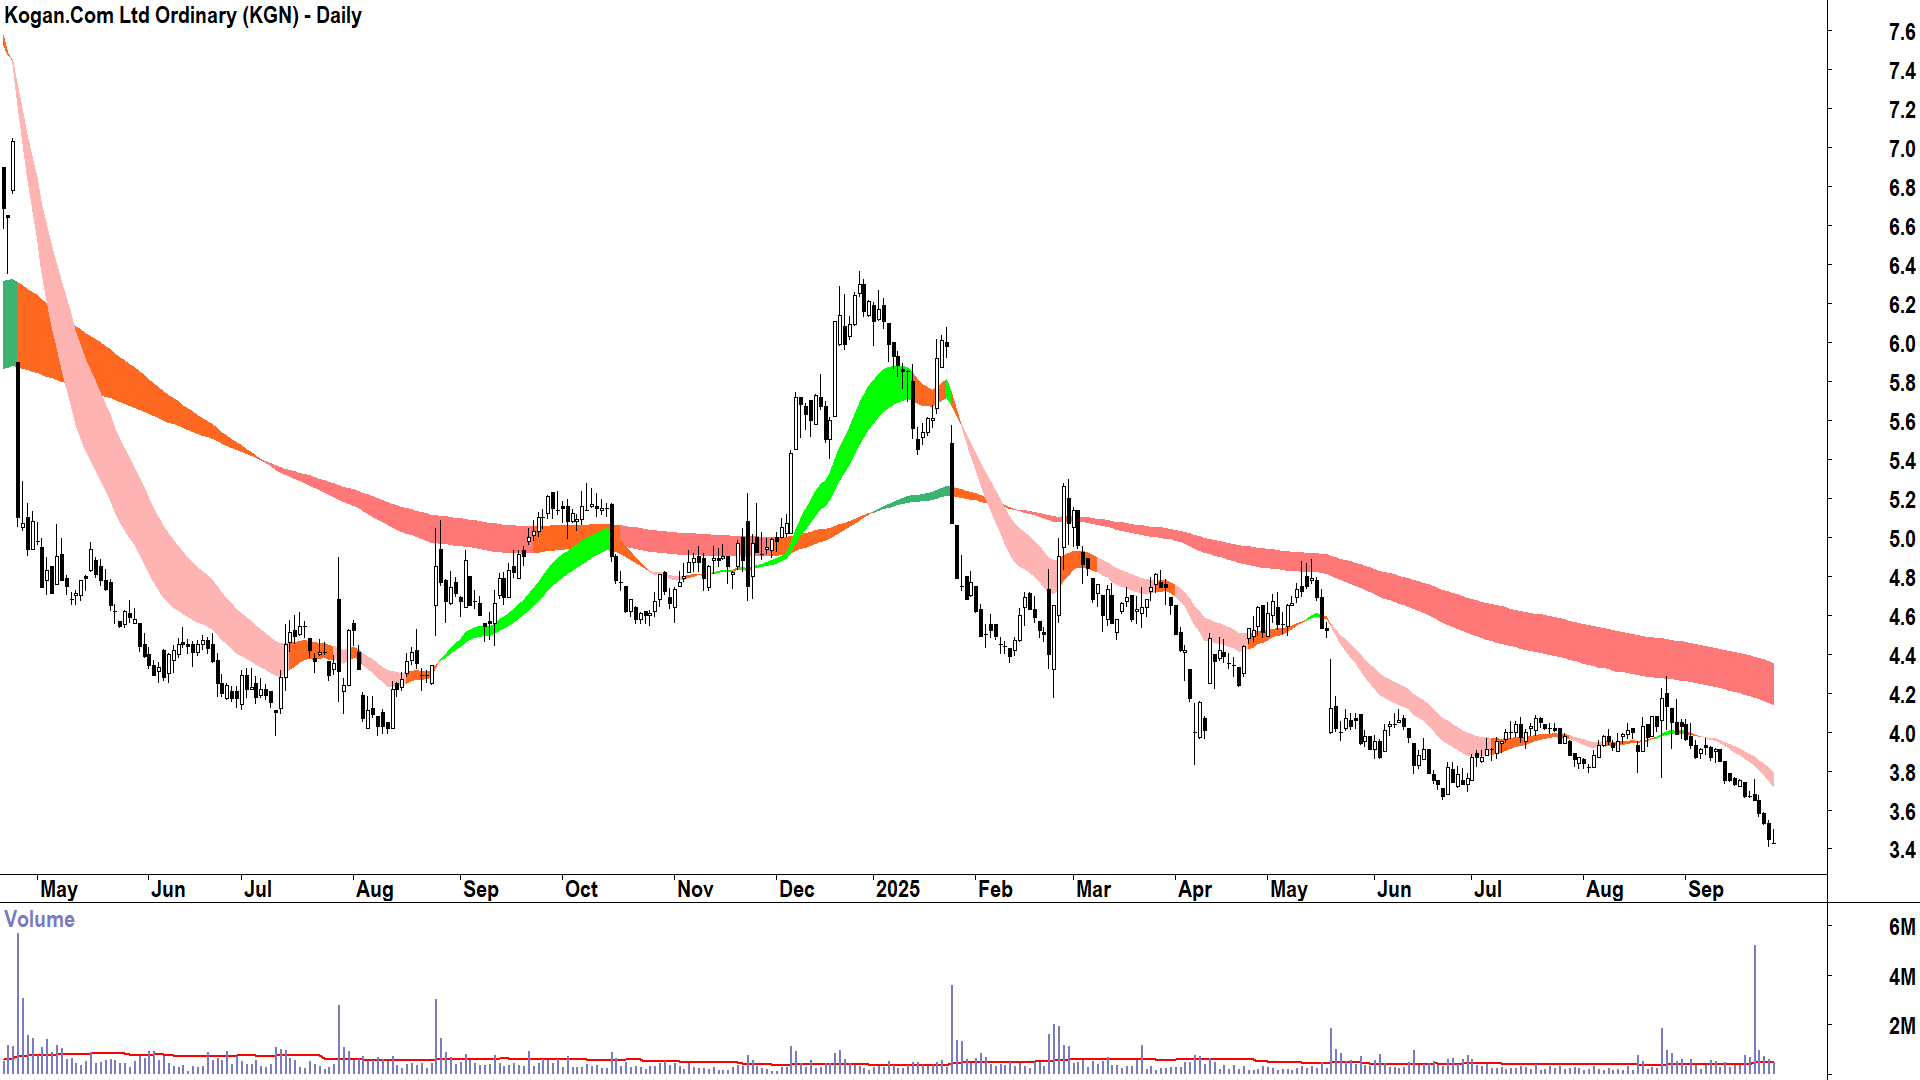Screen dimensions: 1920x1080
Task: Click the Feb label on time axis
Action: 995,889
